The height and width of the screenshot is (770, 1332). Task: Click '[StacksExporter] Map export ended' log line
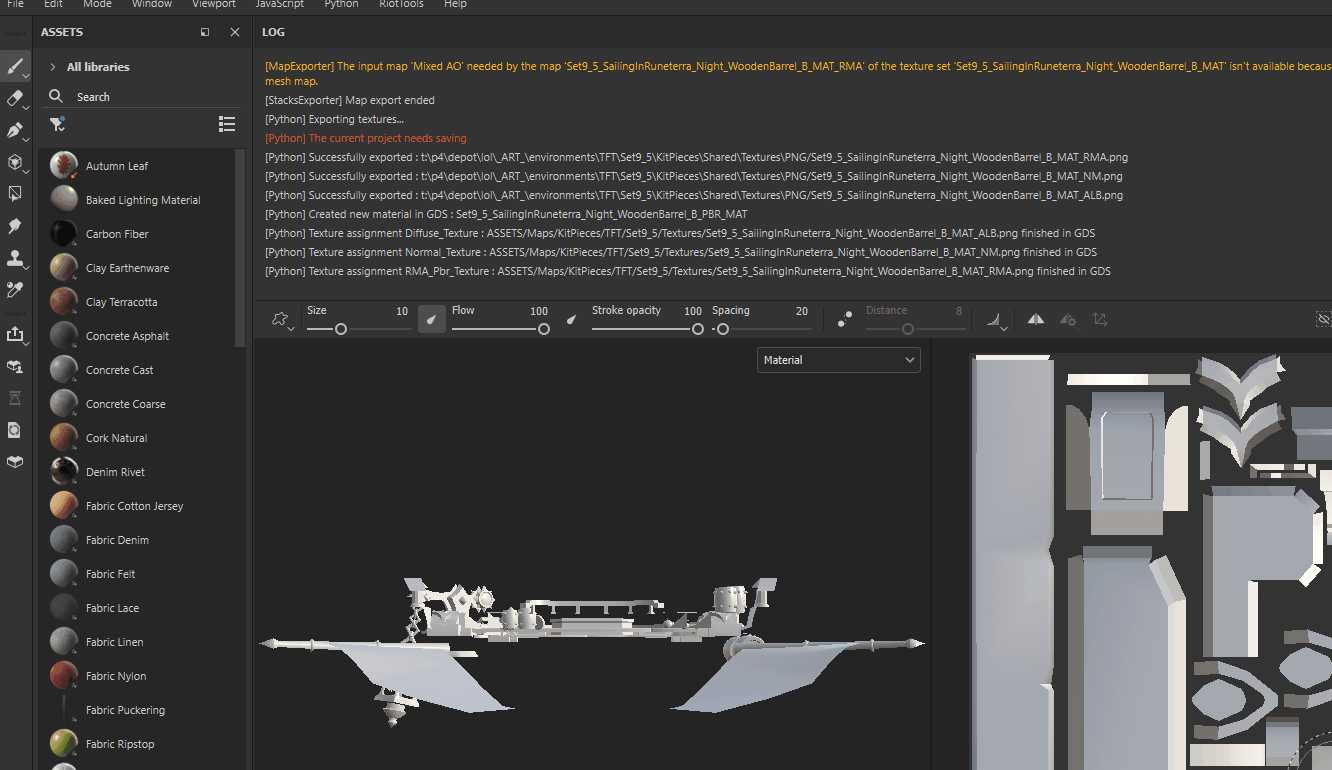click(350, 100)
